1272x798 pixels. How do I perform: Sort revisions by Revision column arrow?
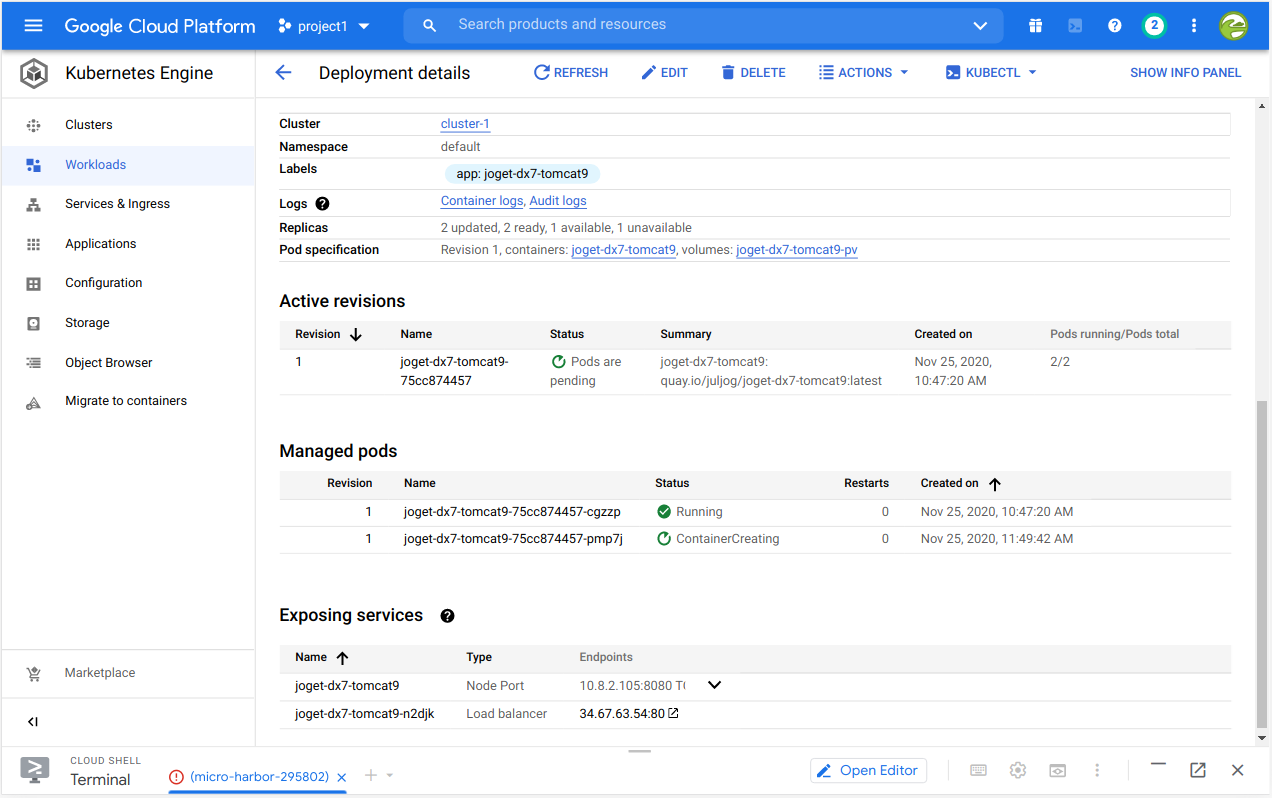coord(355,335)
